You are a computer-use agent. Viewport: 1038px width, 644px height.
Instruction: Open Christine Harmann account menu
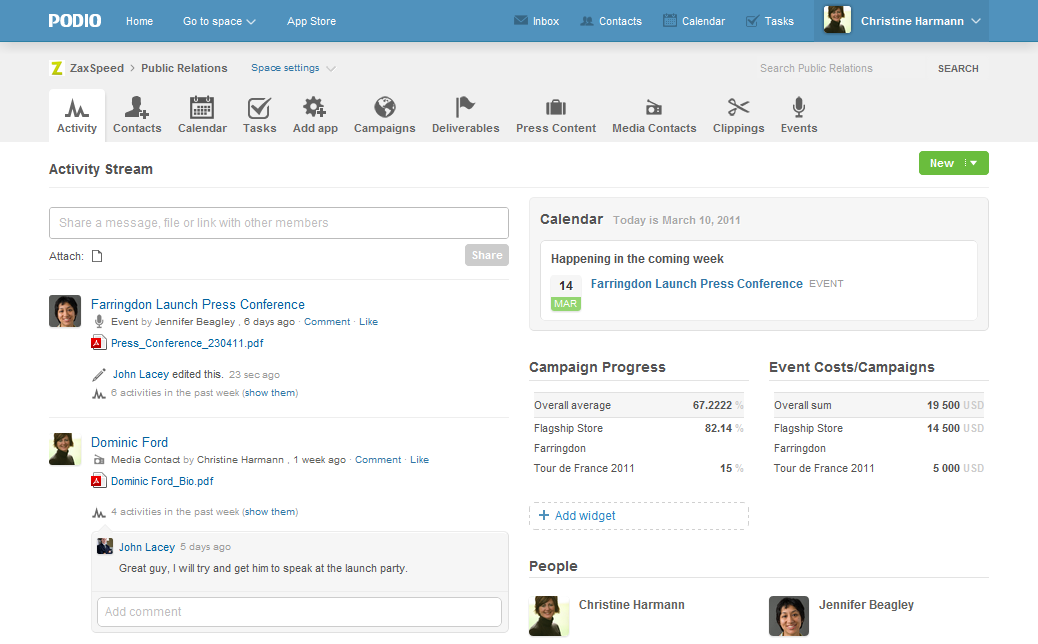tap(902, 21)
